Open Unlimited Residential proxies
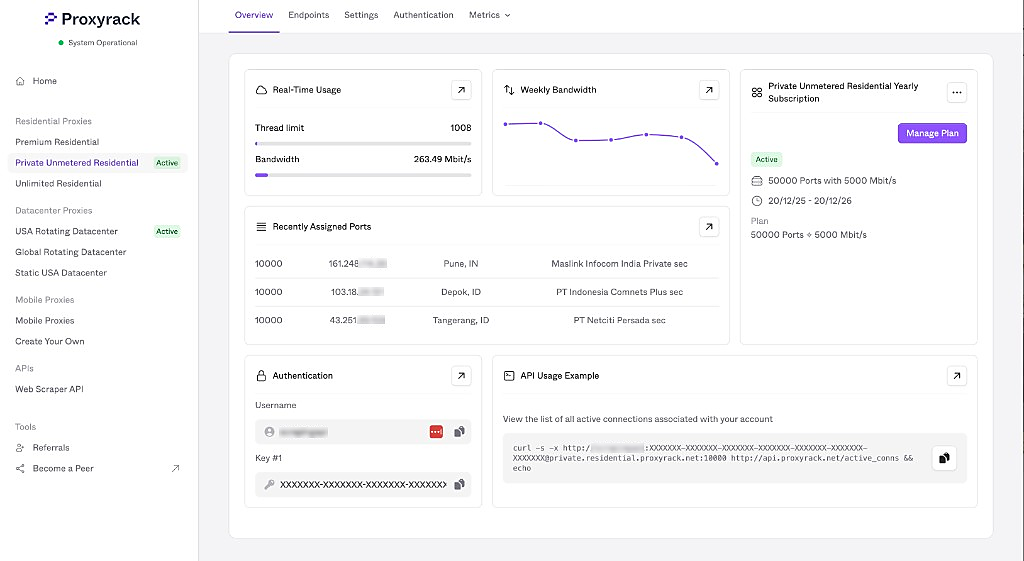1024x561 pixels. (x=59, y=184)
